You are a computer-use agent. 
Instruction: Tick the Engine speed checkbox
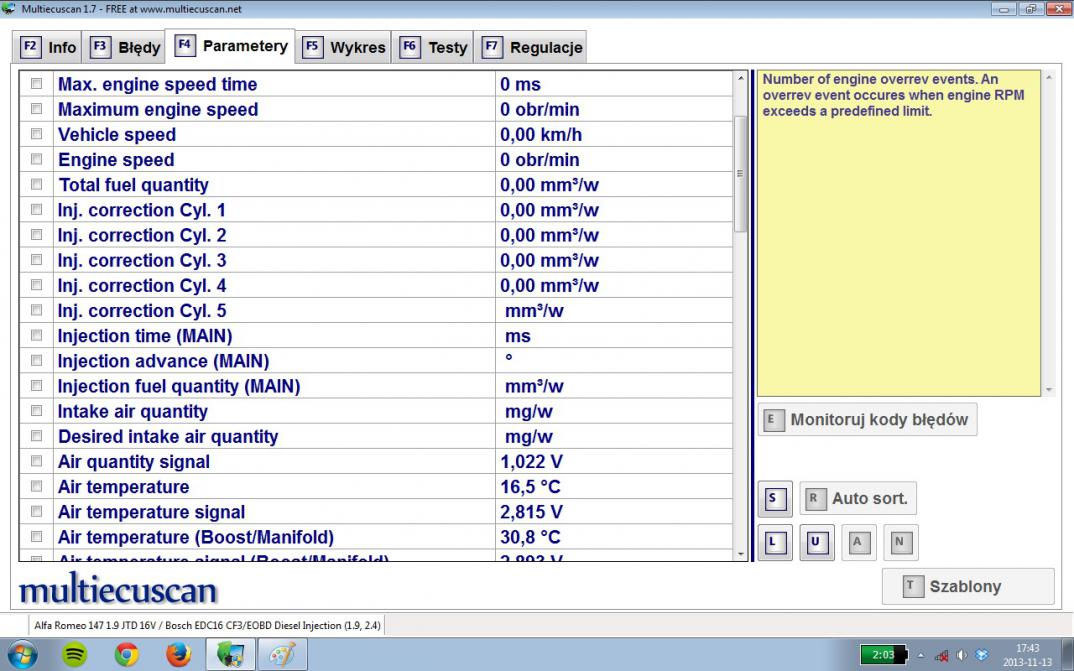click(x=37, y=159)
